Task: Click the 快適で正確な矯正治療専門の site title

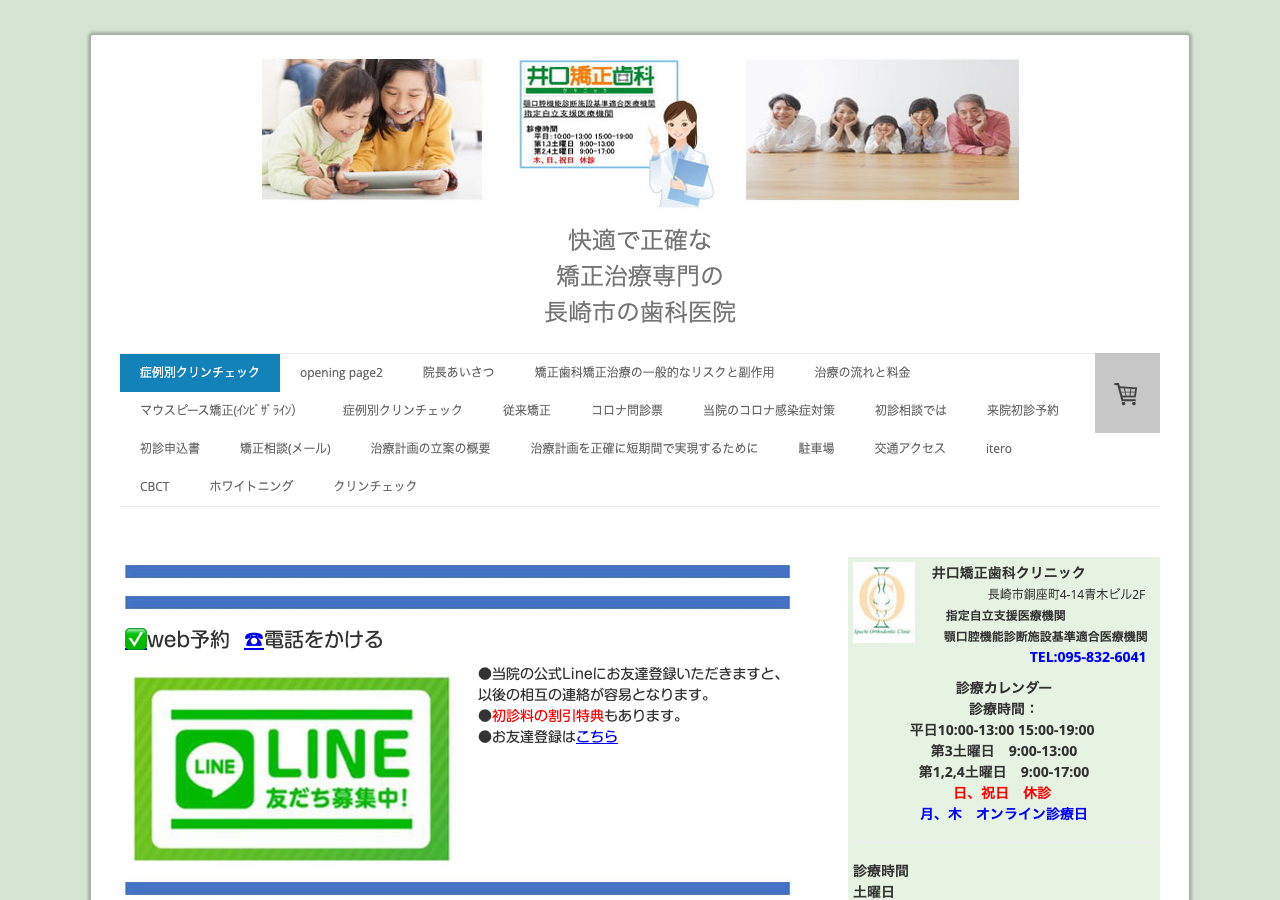Action: (640, 276)
